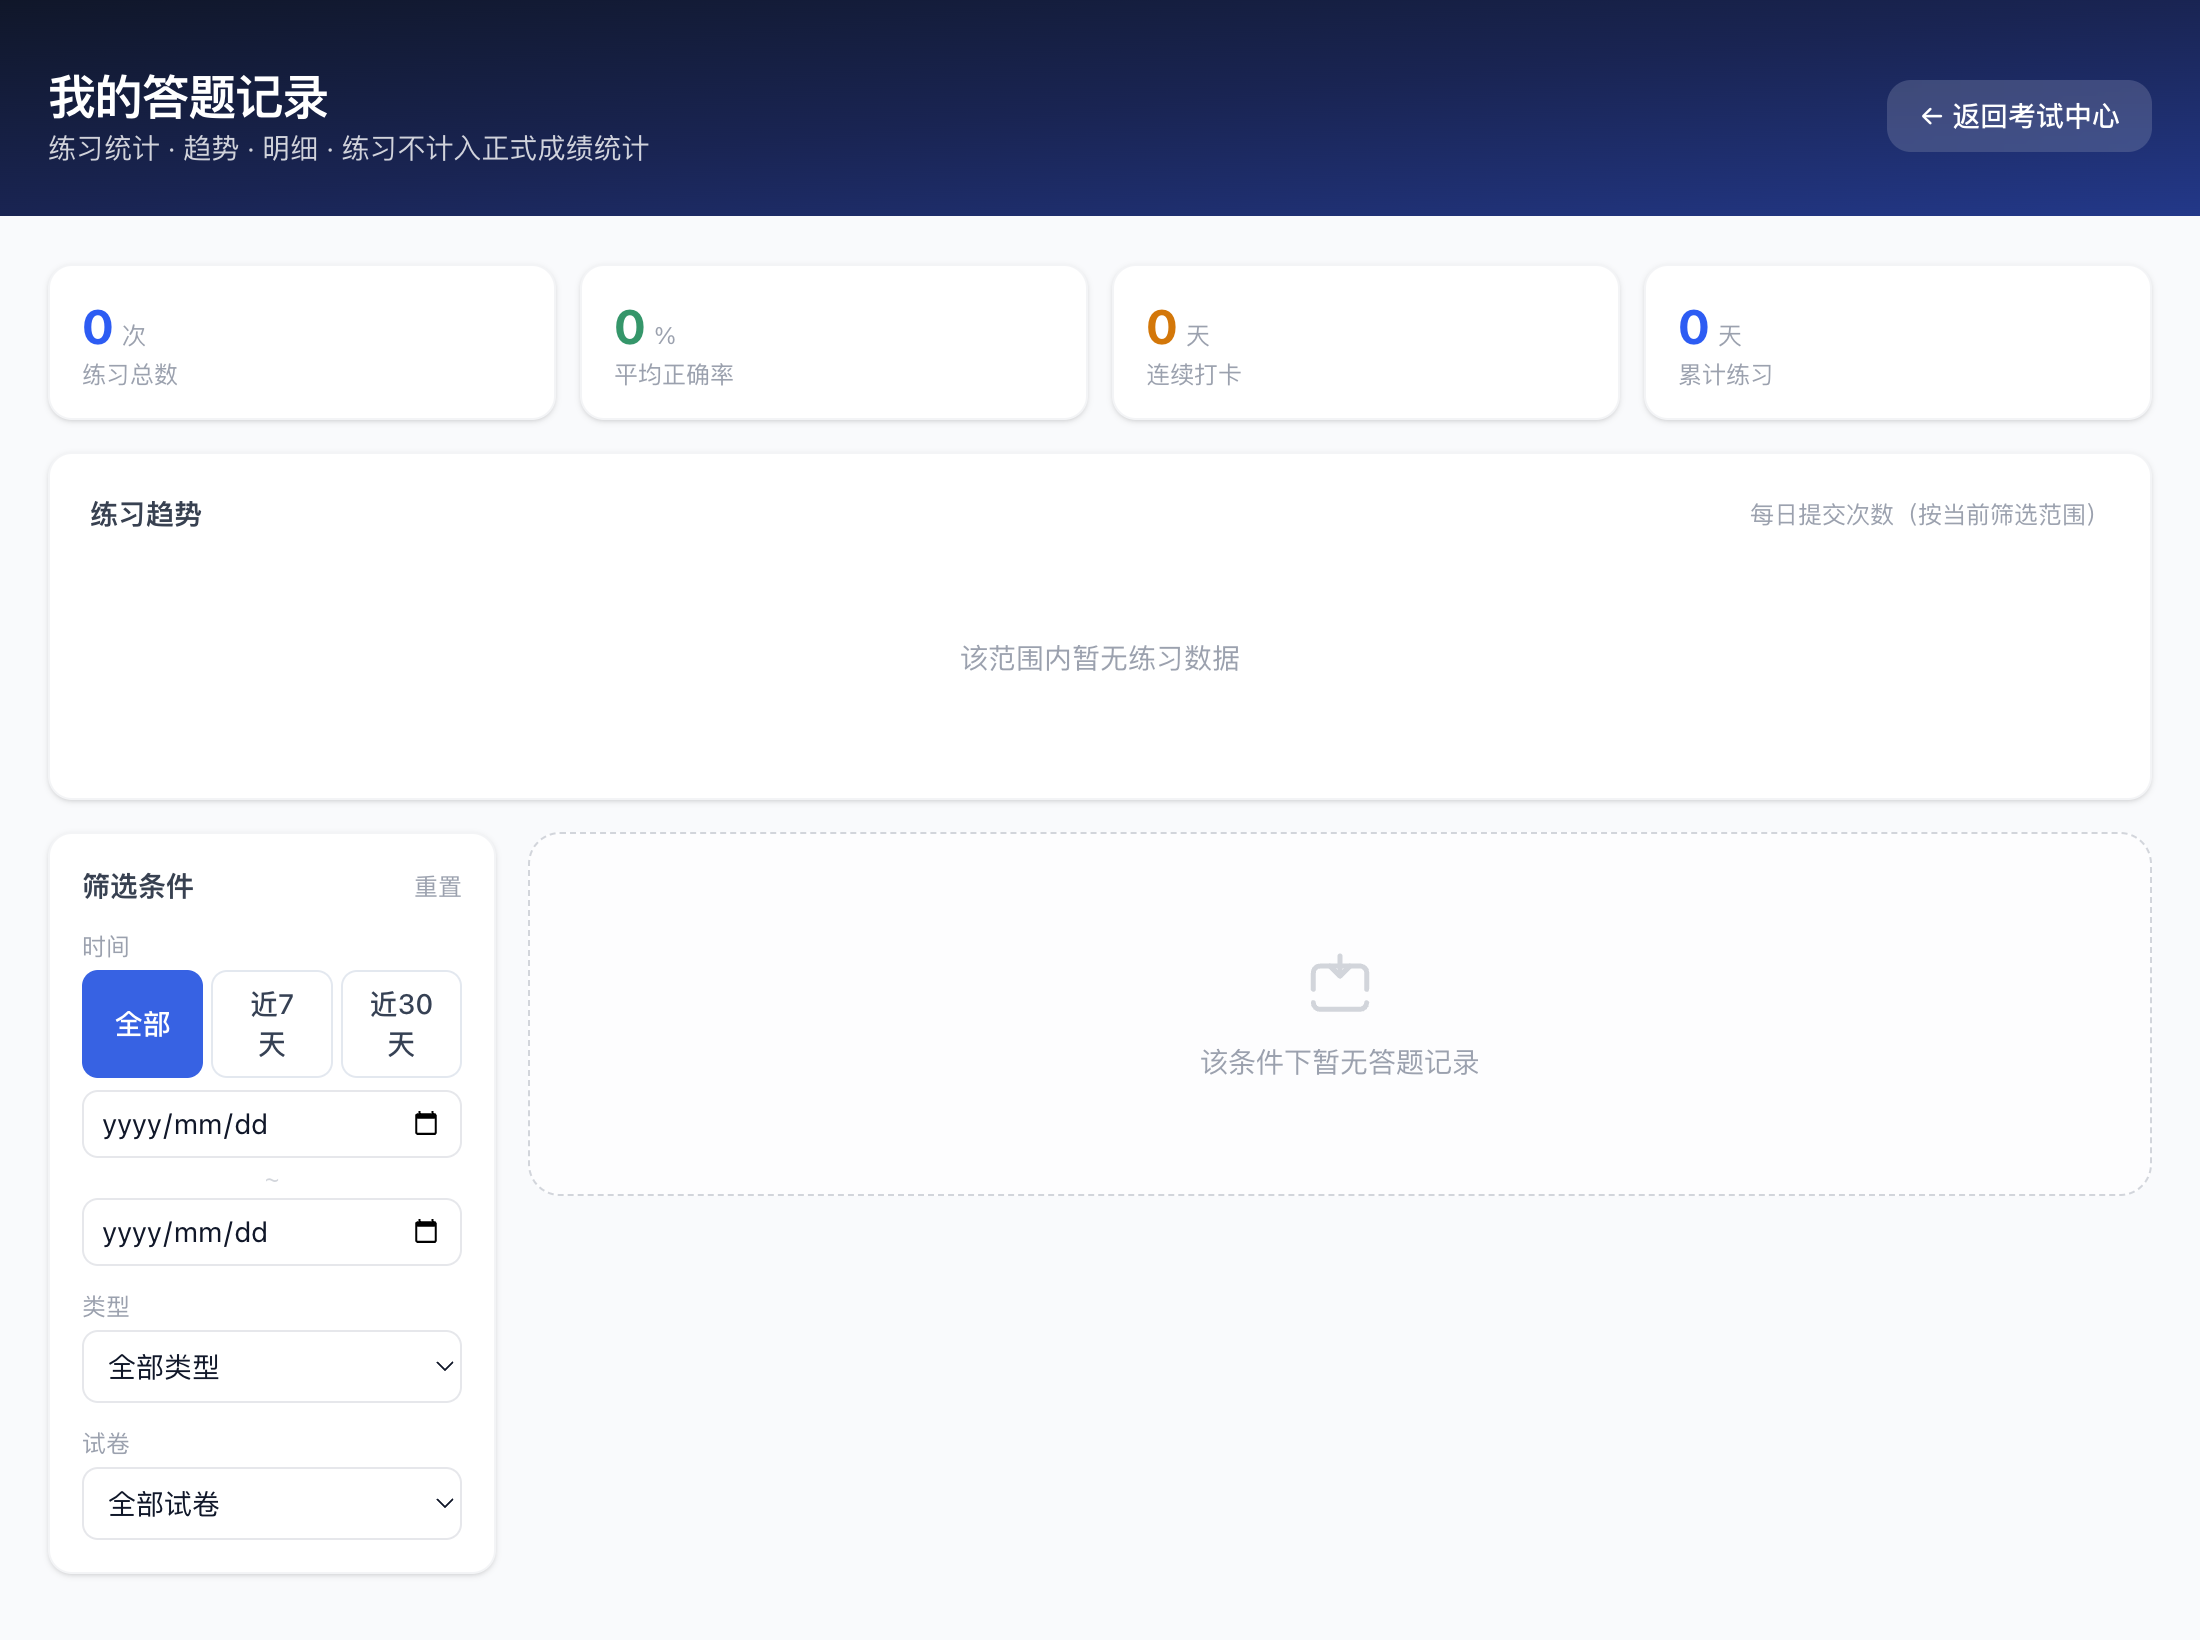This screenshot has height=1640, width=2200.
Task: Click the 练习趋势 heading
Action: click(x=146, y=514)
